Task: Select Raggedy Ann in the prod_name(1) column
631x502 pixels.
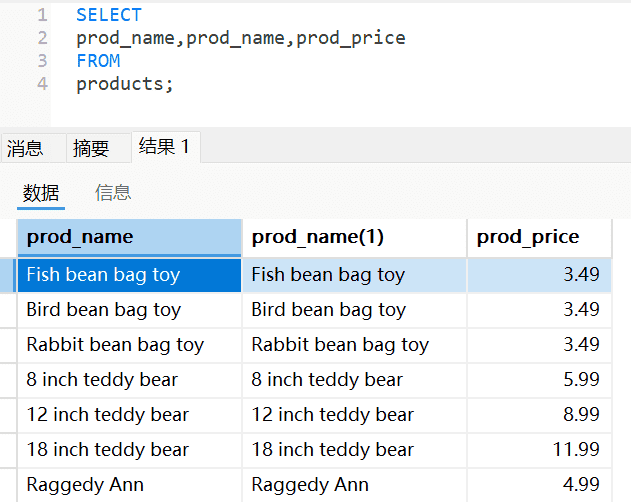Action: coord(310,485)
